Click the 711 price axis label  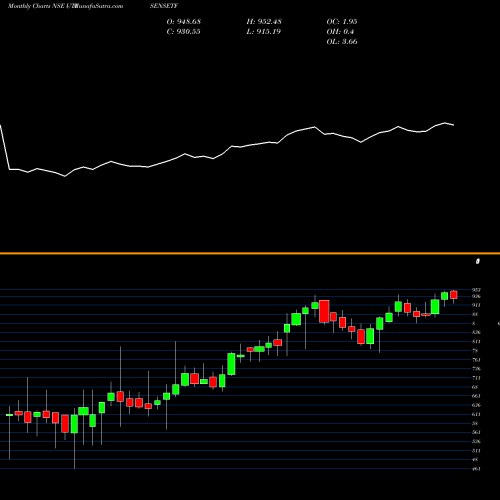(x=476, y=378)
